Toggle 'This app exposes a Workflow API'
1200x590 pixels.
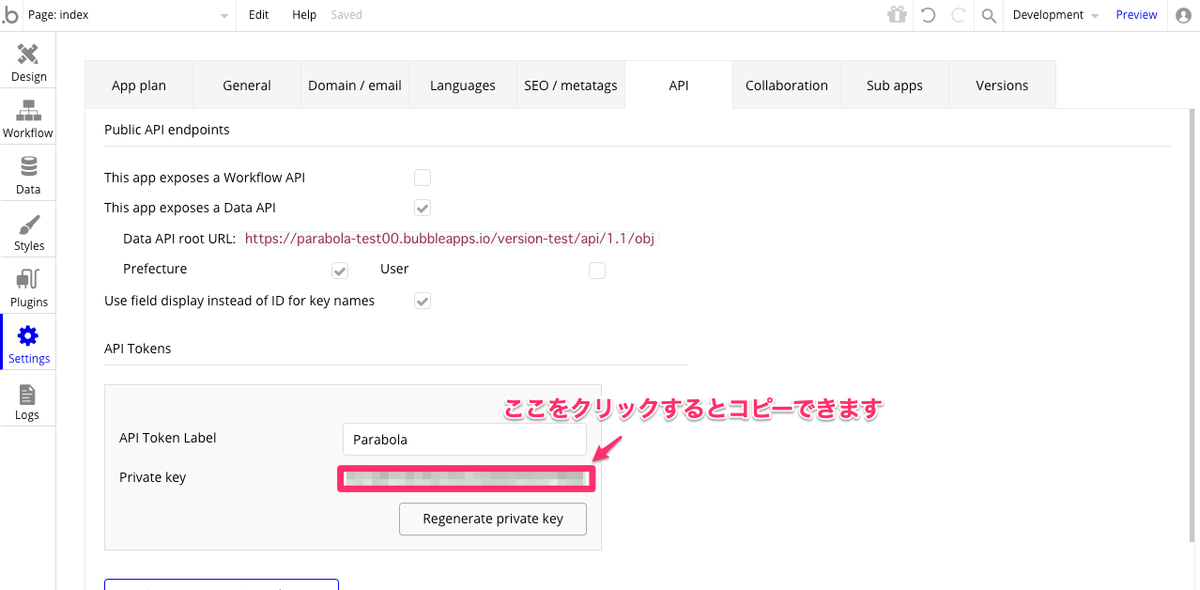tap(423, 177)
